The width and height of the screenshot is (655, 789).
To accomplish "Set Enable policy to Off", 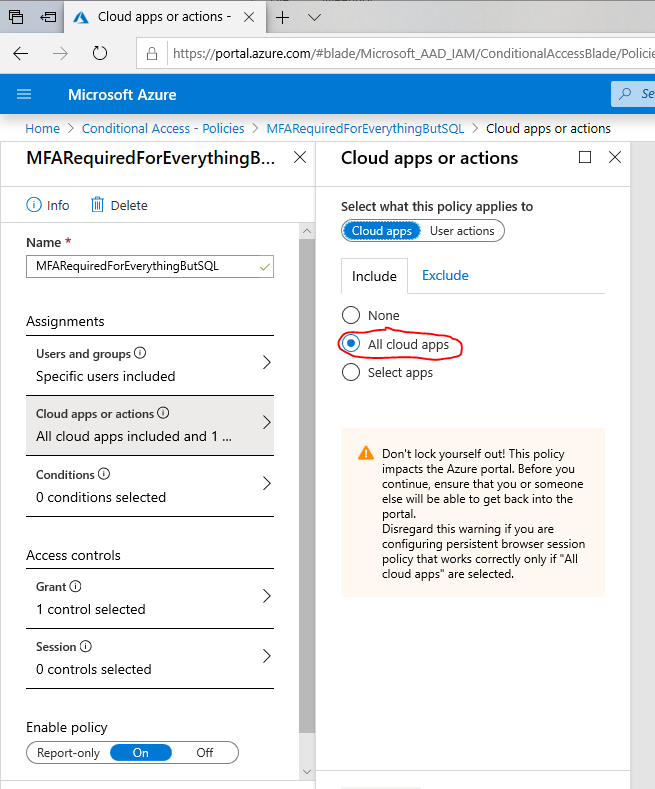I will click(x=205, y=753).
